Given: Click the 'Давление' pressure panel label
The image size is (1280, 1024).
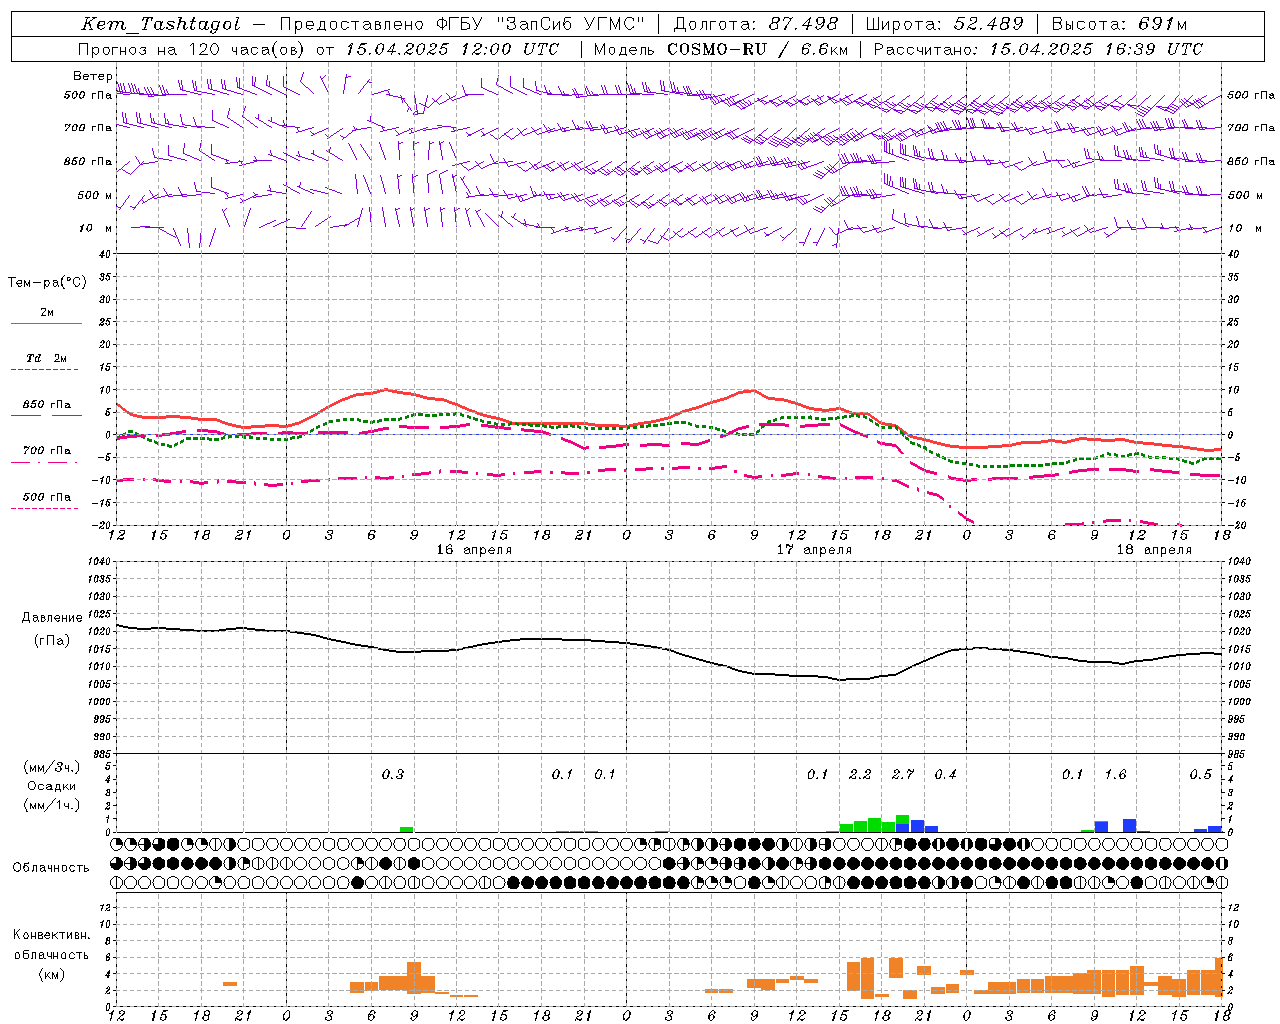Looking at the screenshot, I should 52,618.
